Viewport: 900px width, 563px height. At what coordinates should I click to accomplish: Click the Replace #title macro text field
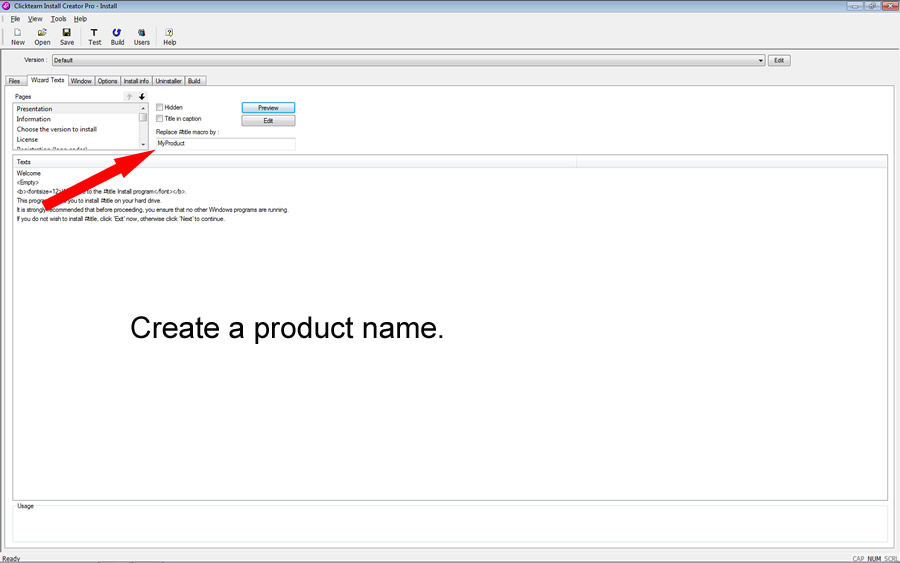(x=225, y=144)
